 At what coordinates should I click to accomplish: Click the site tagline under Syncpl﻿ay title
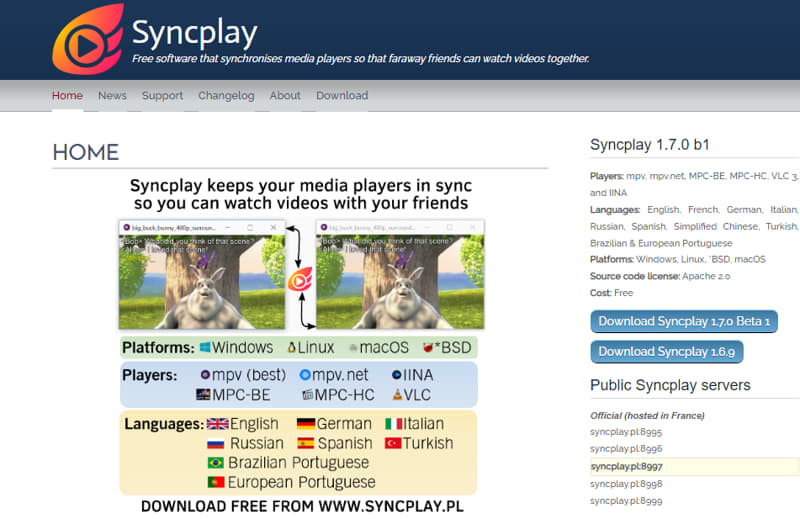[x=361, y=59]
